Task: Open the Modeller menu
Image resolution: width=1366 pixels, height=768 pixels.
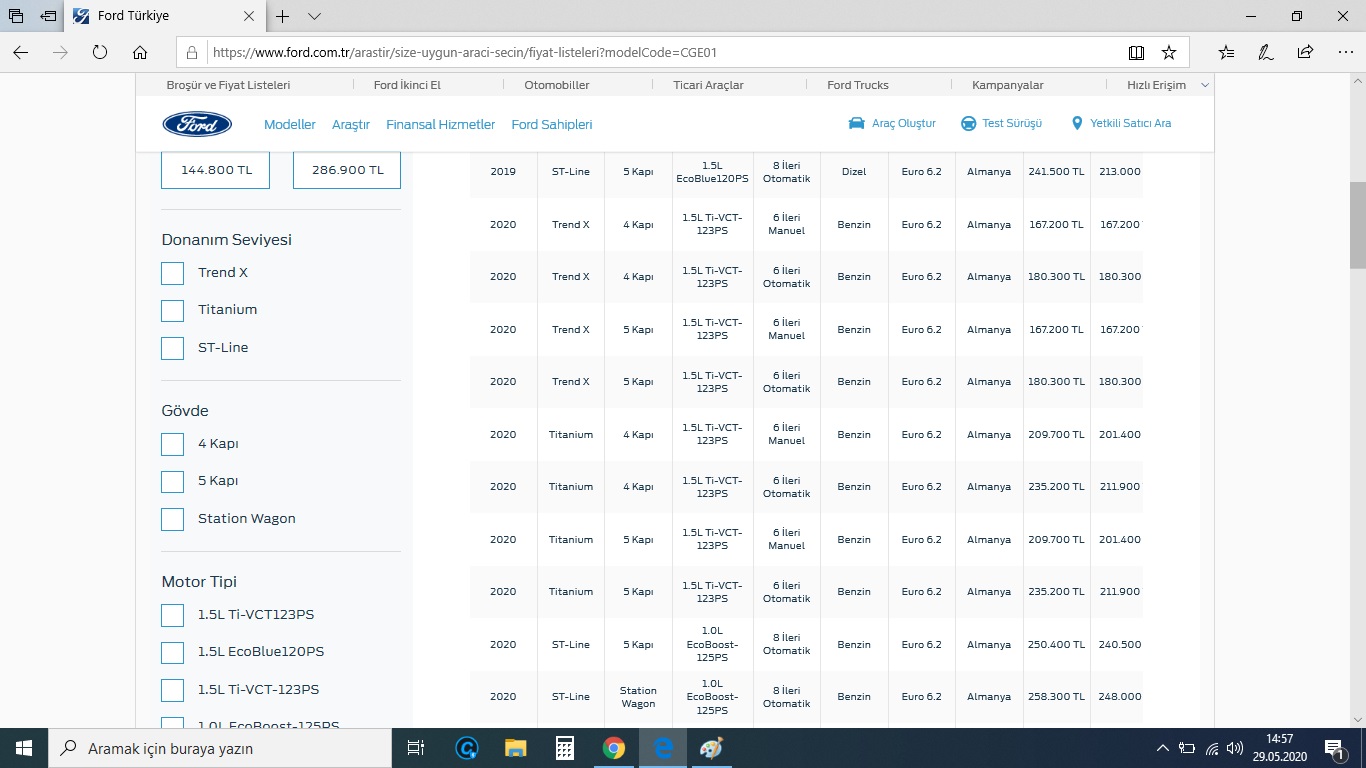Action: (x=290, y=124)
